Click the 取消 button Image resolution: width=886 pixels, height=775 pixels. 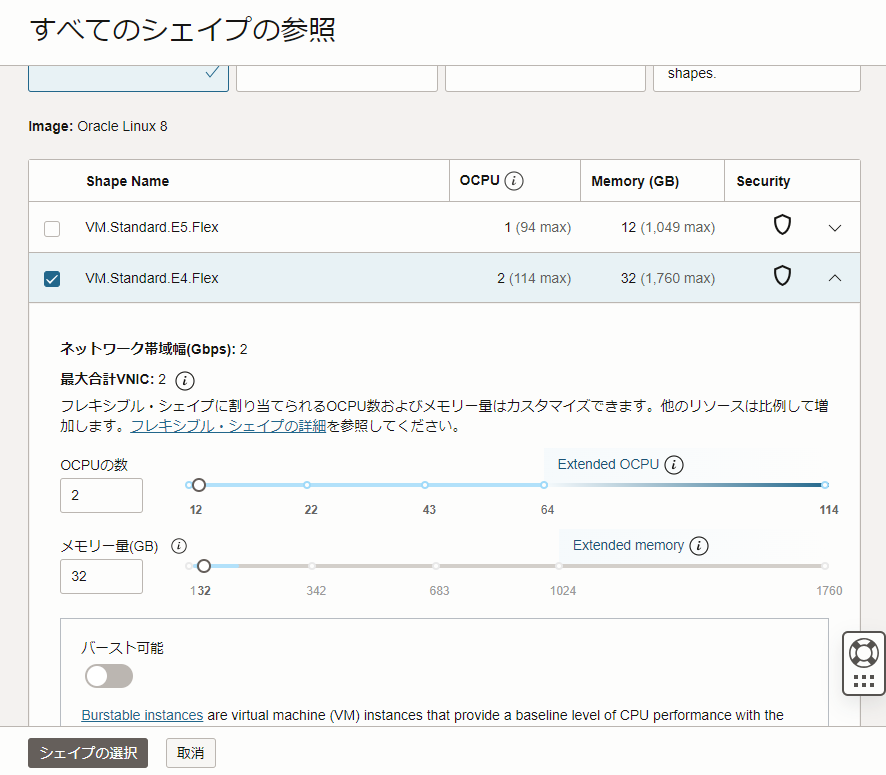190,753
